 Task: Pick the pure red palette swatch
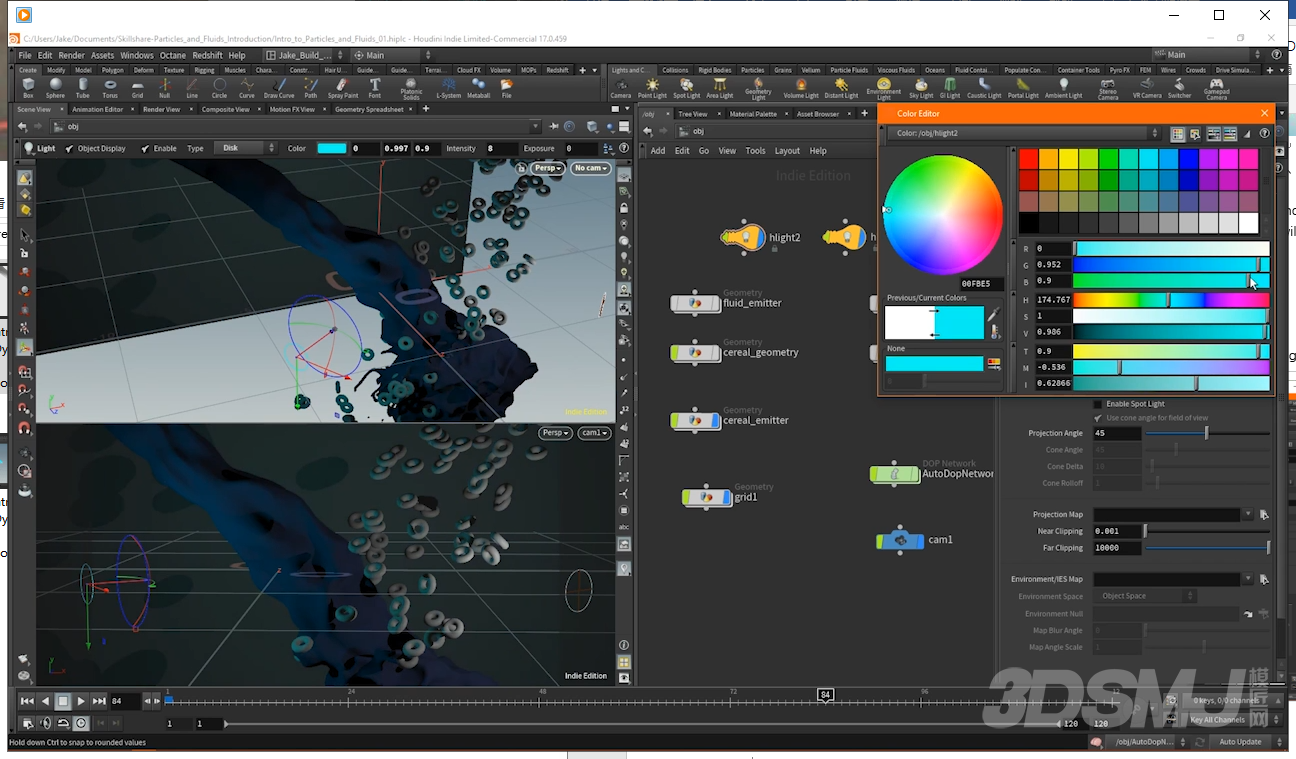point(1029,159)
